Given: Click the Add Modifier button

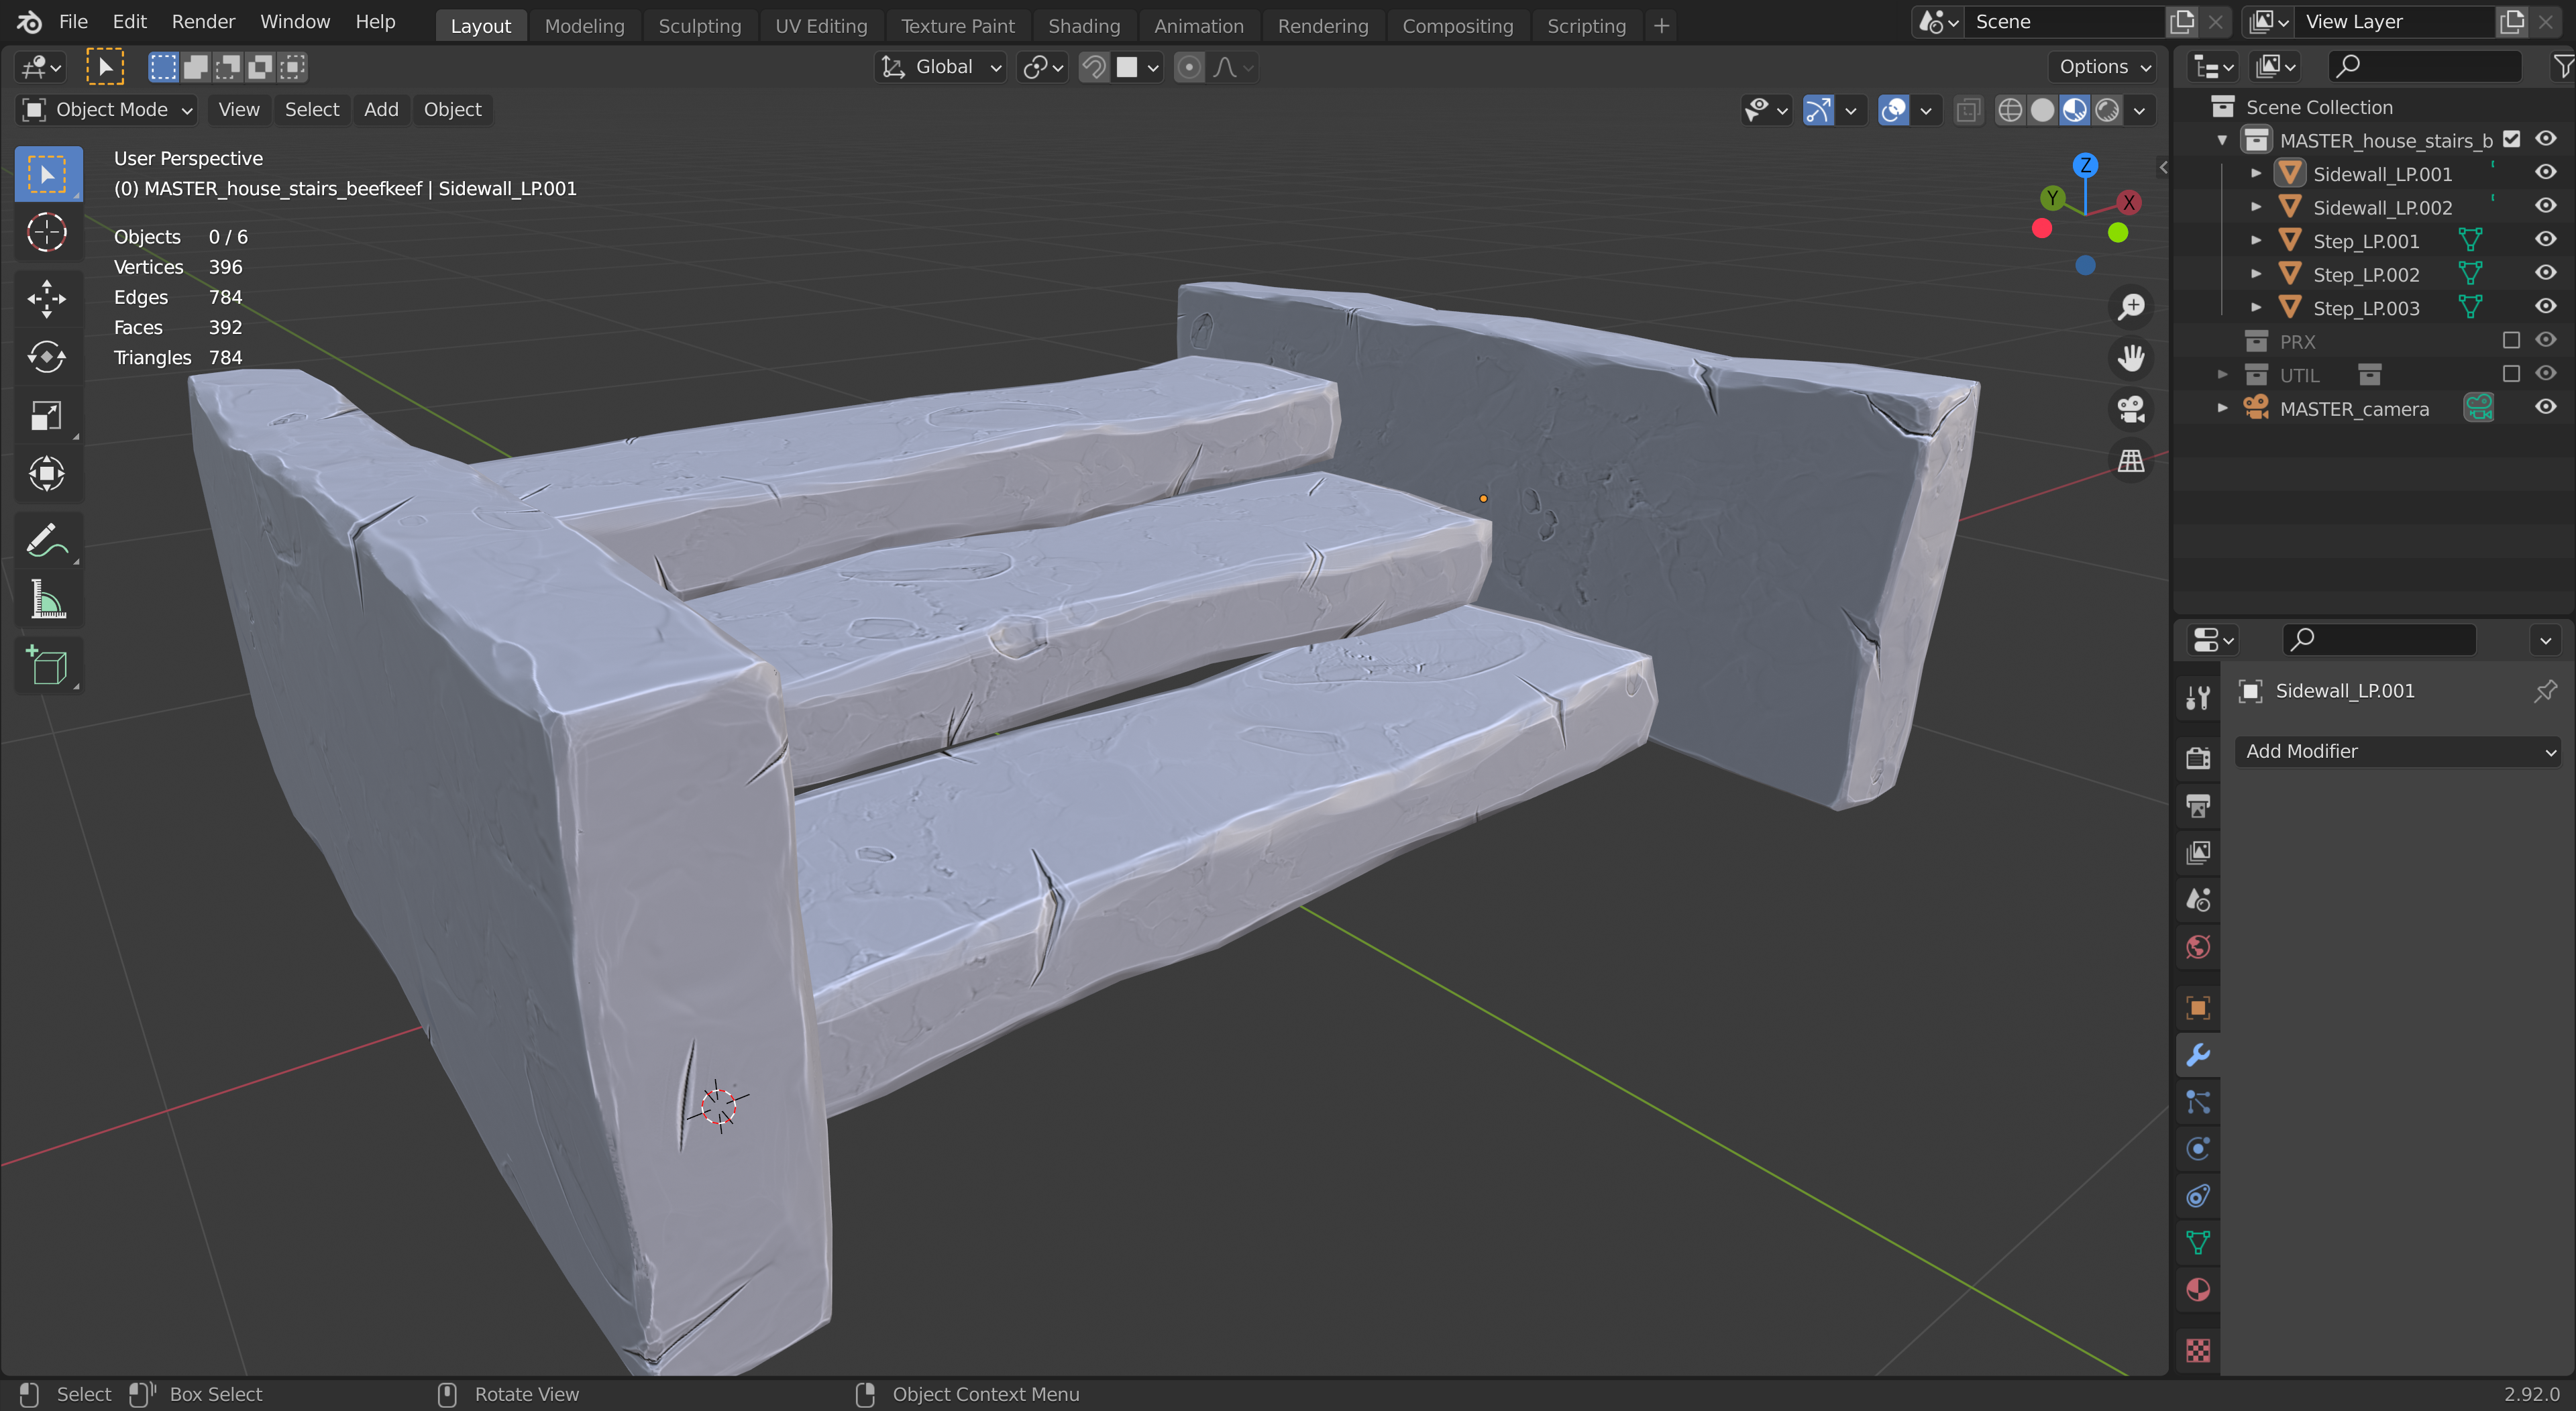Looking at the screenshot, I should tap(2396, 751).
